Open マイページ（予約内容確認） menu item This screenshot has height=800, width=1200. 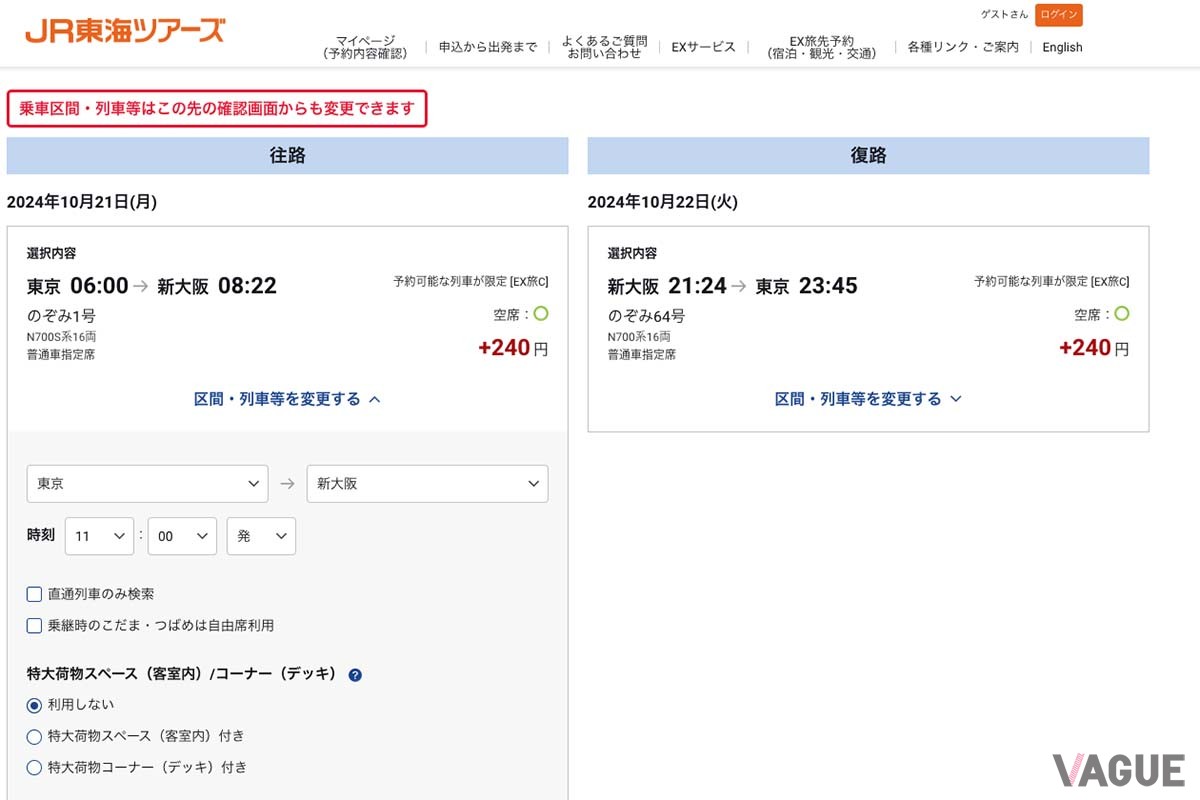[365, 47]
